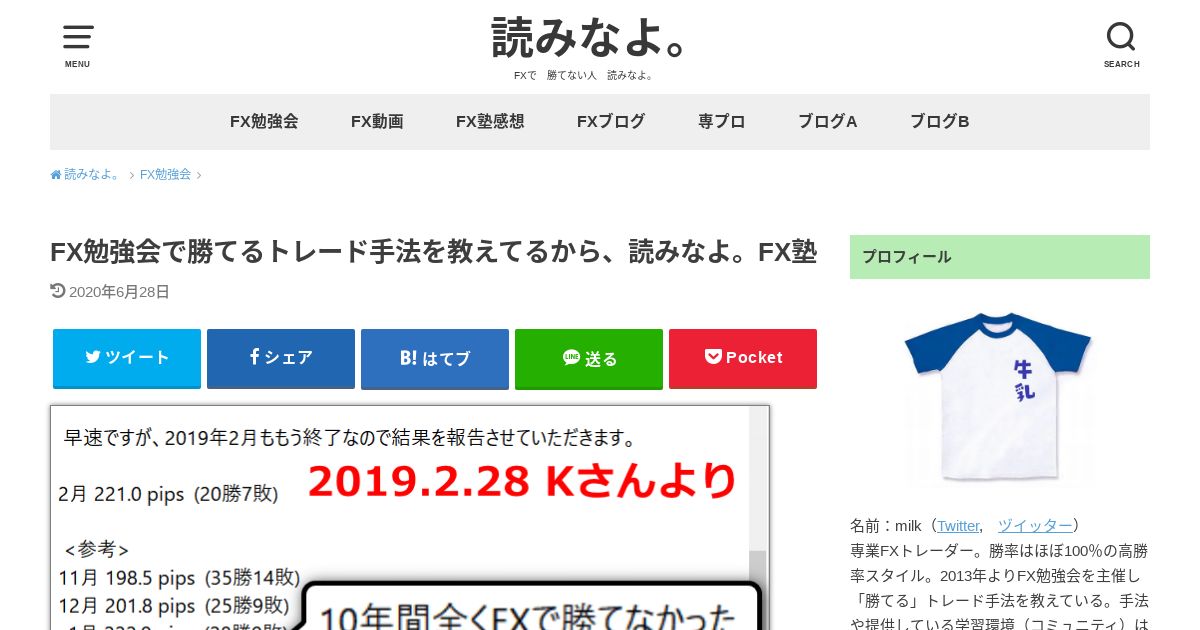This screenshot has height=630, width=1200.
Task: Open the Twitter profile link
Action: pyautogui.click(x=958, y=526)
